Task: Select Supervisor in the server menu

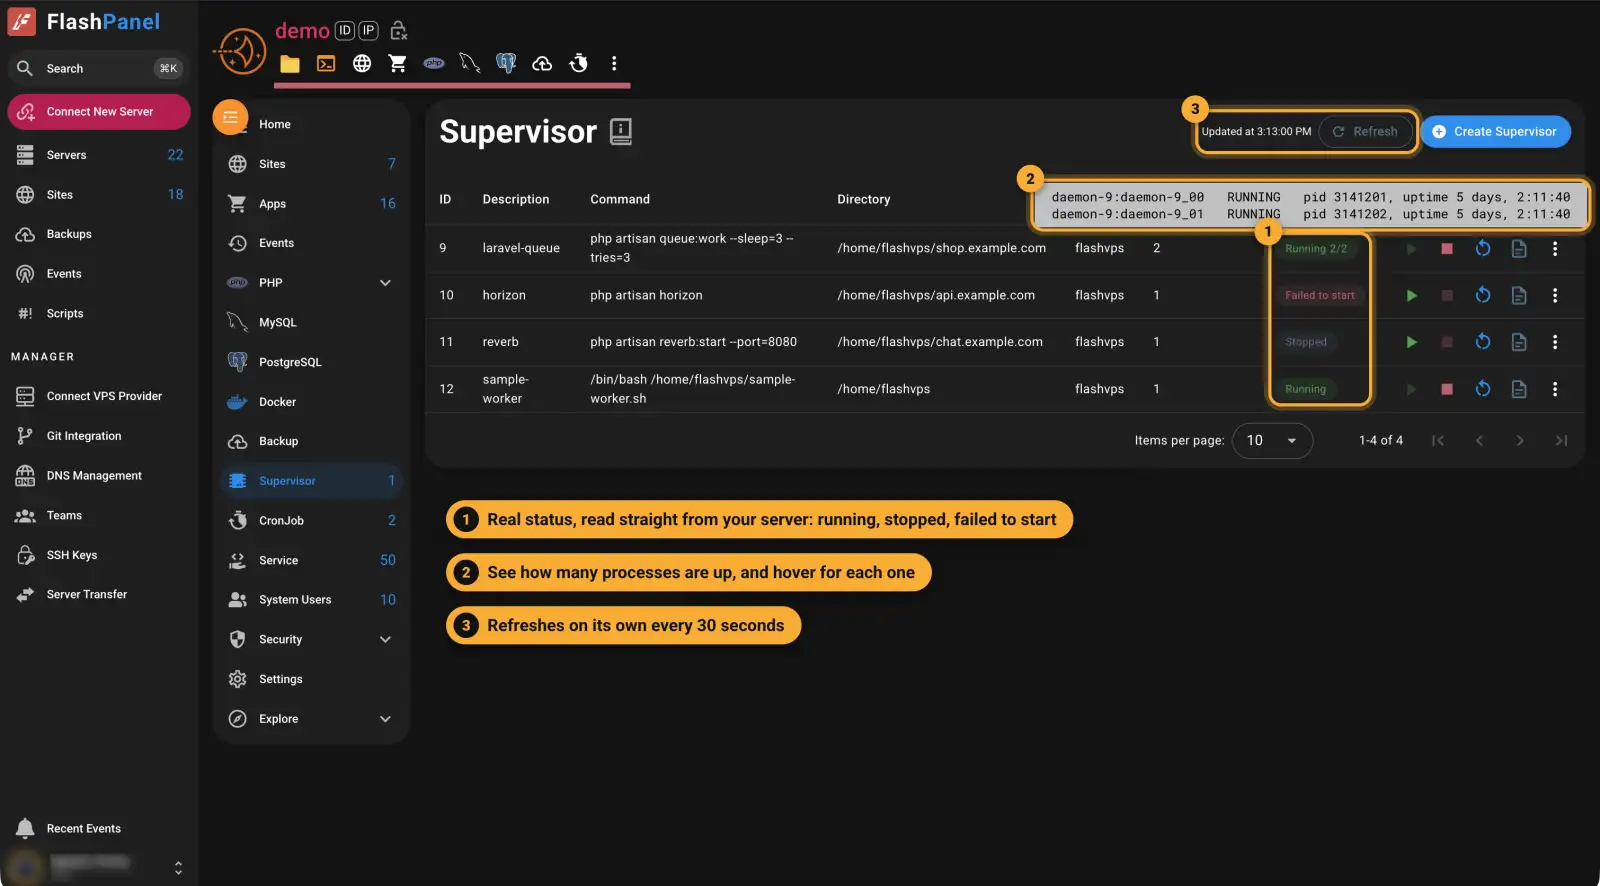Action: click(311, 481)
